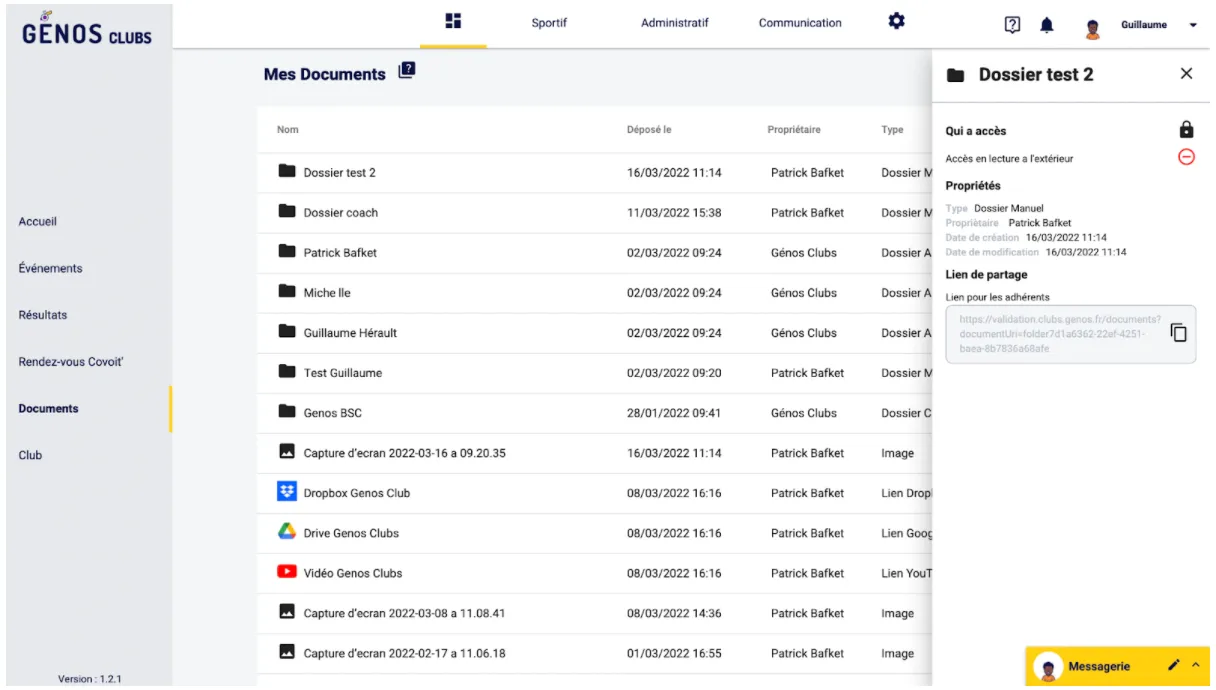The width and height of the screenshot is (1216, 690).
Task: Open the Administratif menu
Action: point(674,23)
